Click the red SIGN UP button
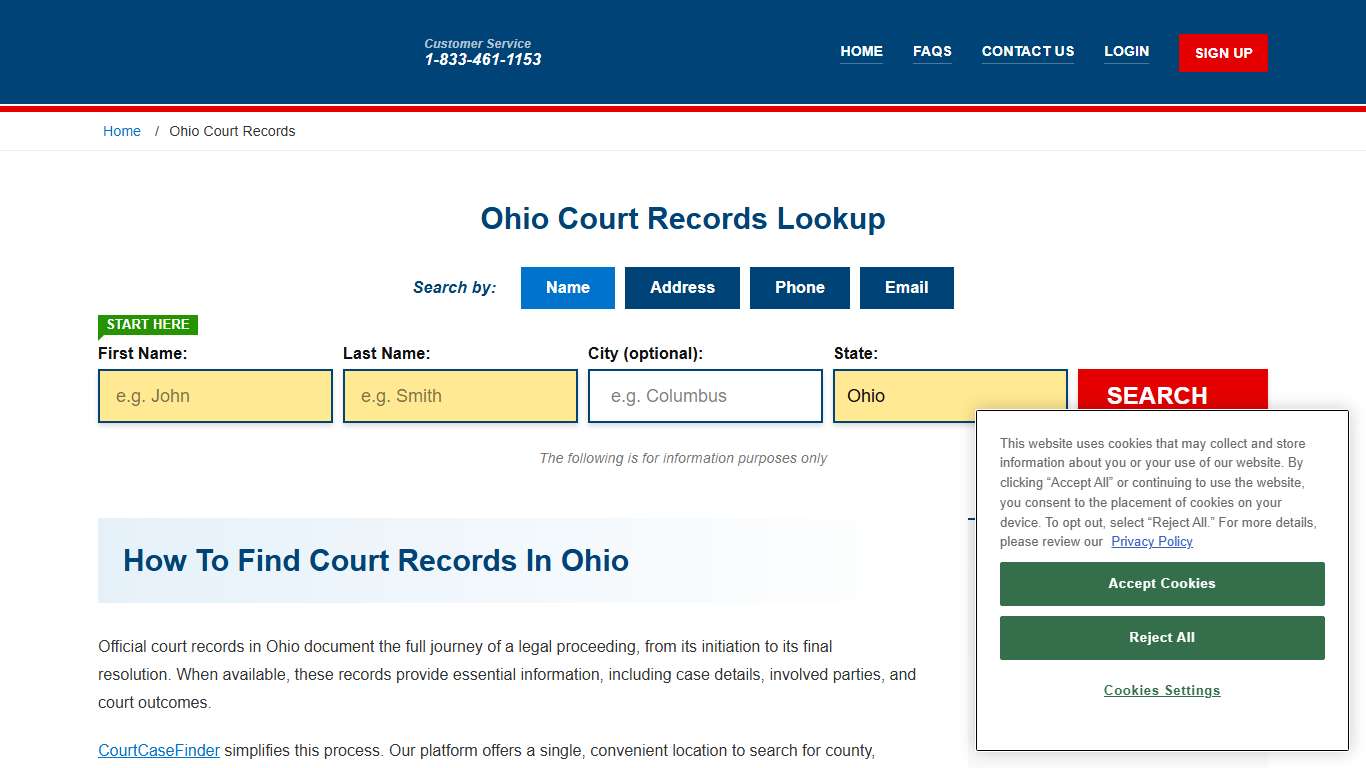The height and width of the screenshot is (768, 1366). [1222, 52]
